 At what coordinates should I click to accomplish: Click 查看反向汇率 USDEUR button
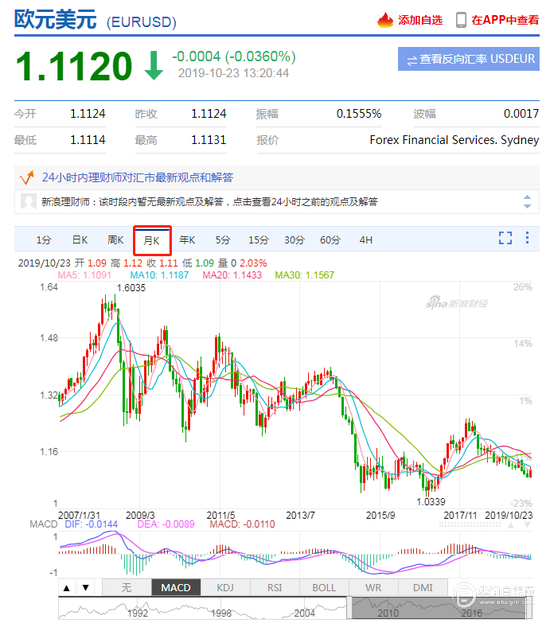coord(469,59)
